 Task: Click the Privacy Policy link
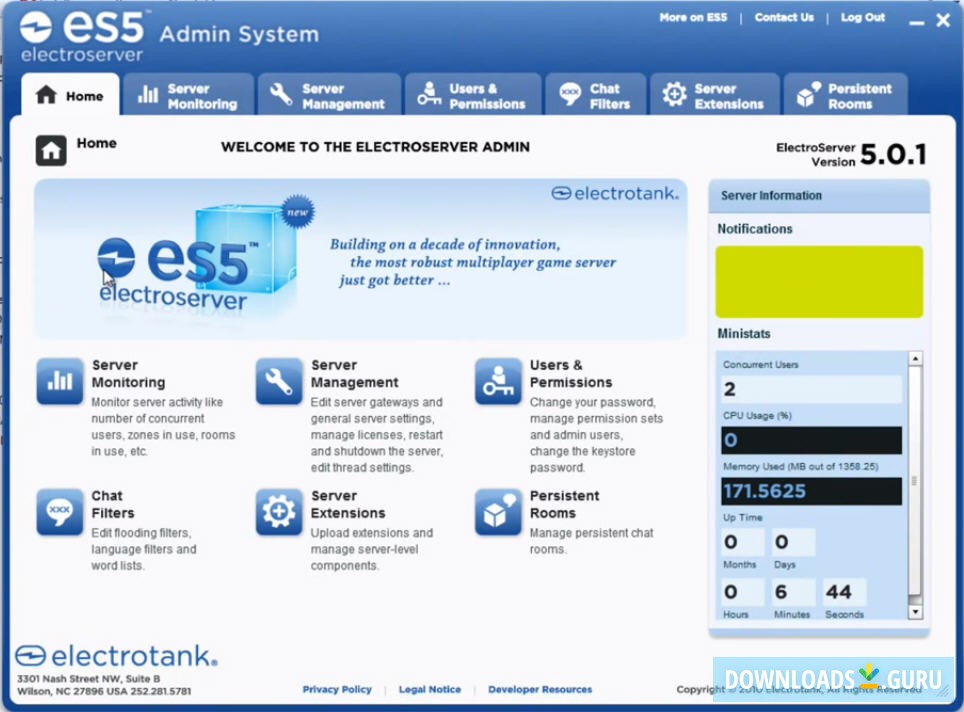click(337, 689)
